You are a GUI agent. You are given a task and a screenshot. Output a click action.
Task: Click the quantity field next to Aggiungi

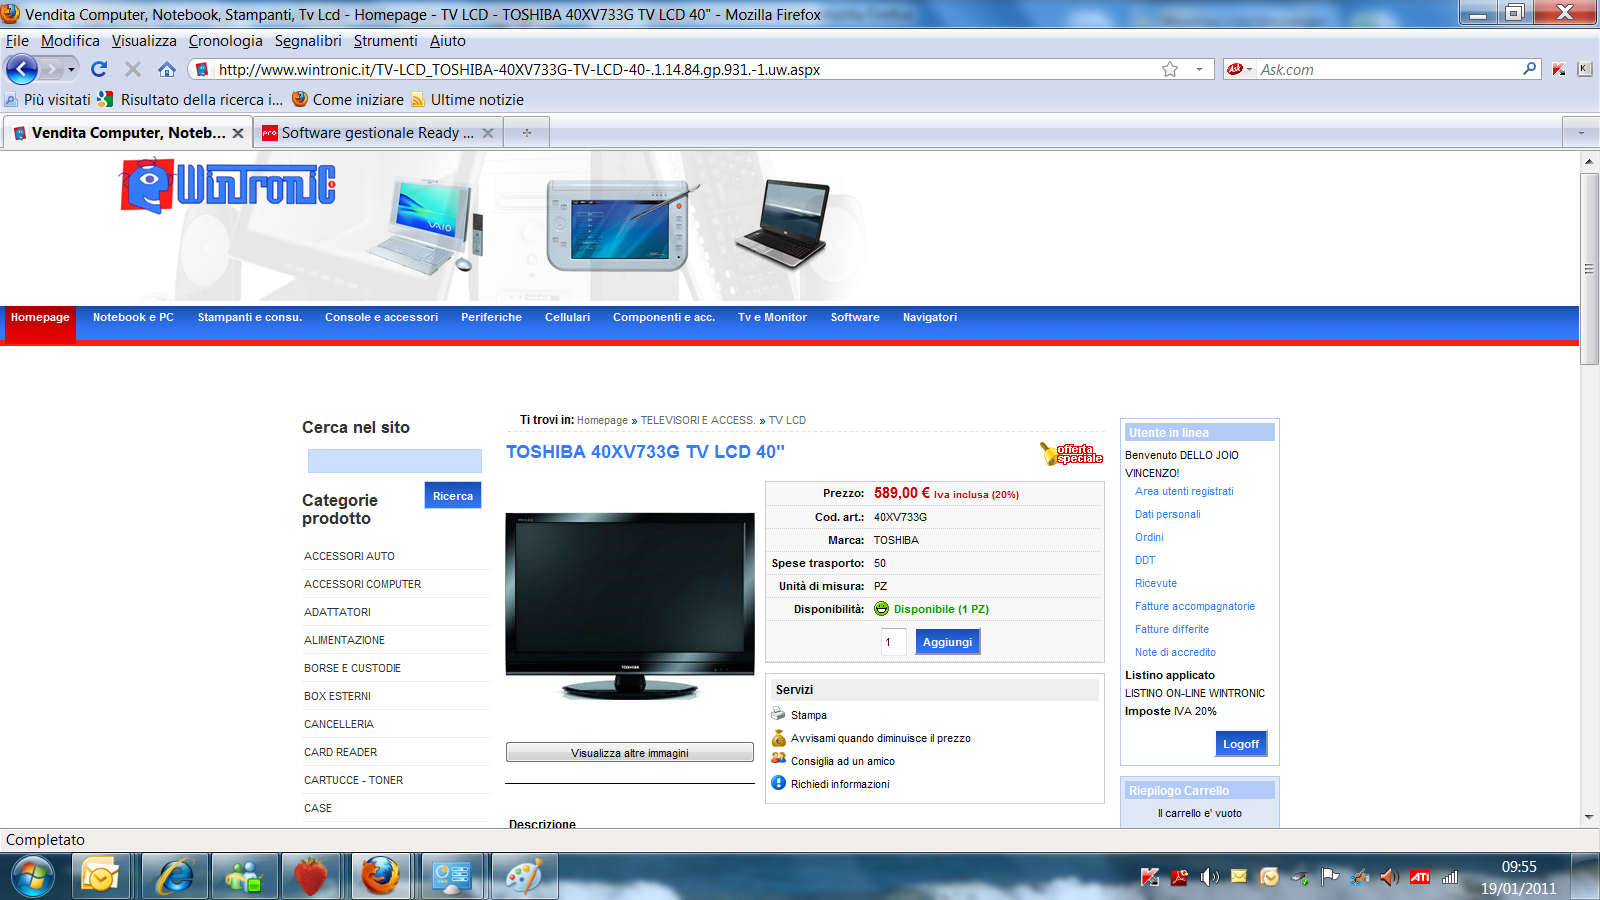894,642
